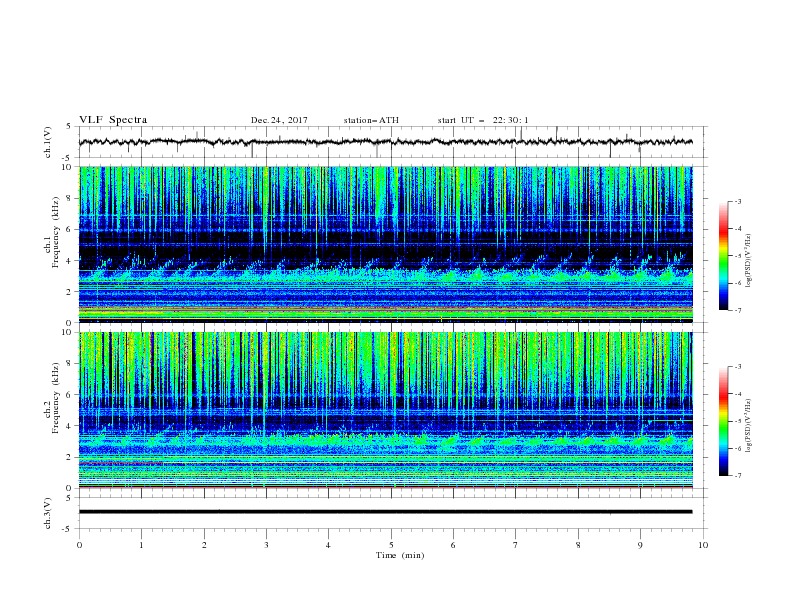Screen dimensions: 792x612
Task: Click the "10" tick label on Time axis
Action: pyautogui.click(x=703, y=545)
